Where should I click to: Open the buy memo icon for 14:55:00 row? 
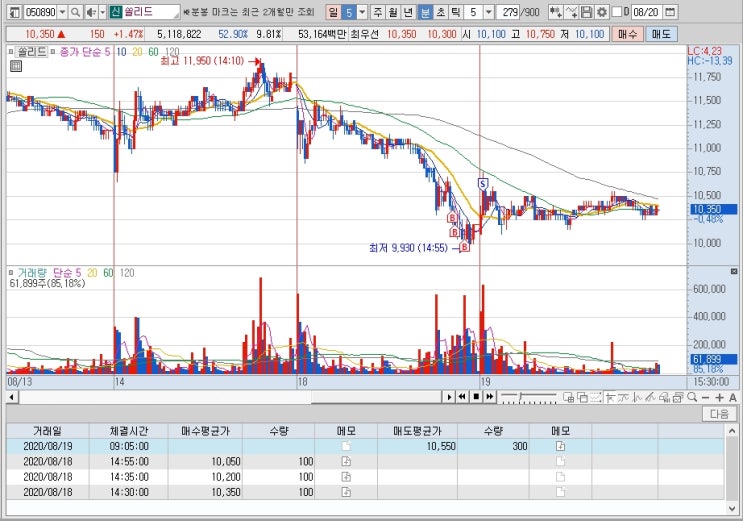[346, 461]
